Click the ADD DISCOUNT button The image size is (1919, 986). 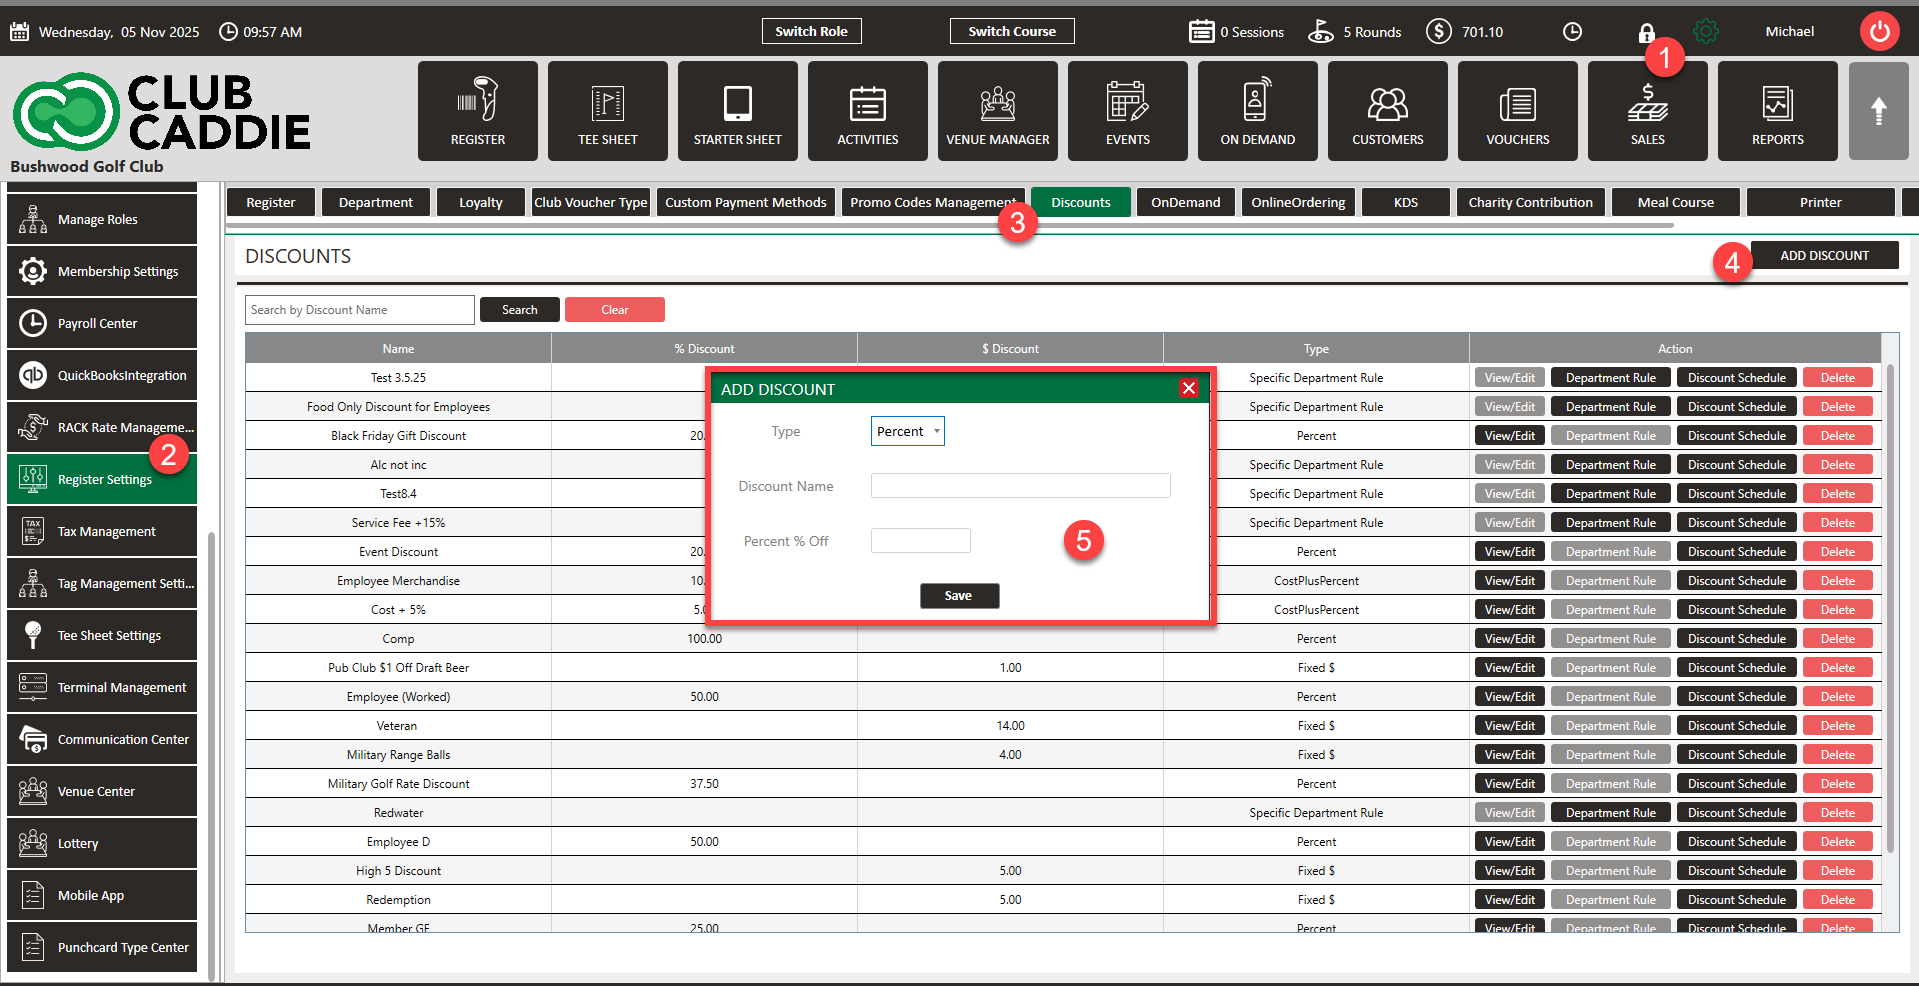point(1823,256)
